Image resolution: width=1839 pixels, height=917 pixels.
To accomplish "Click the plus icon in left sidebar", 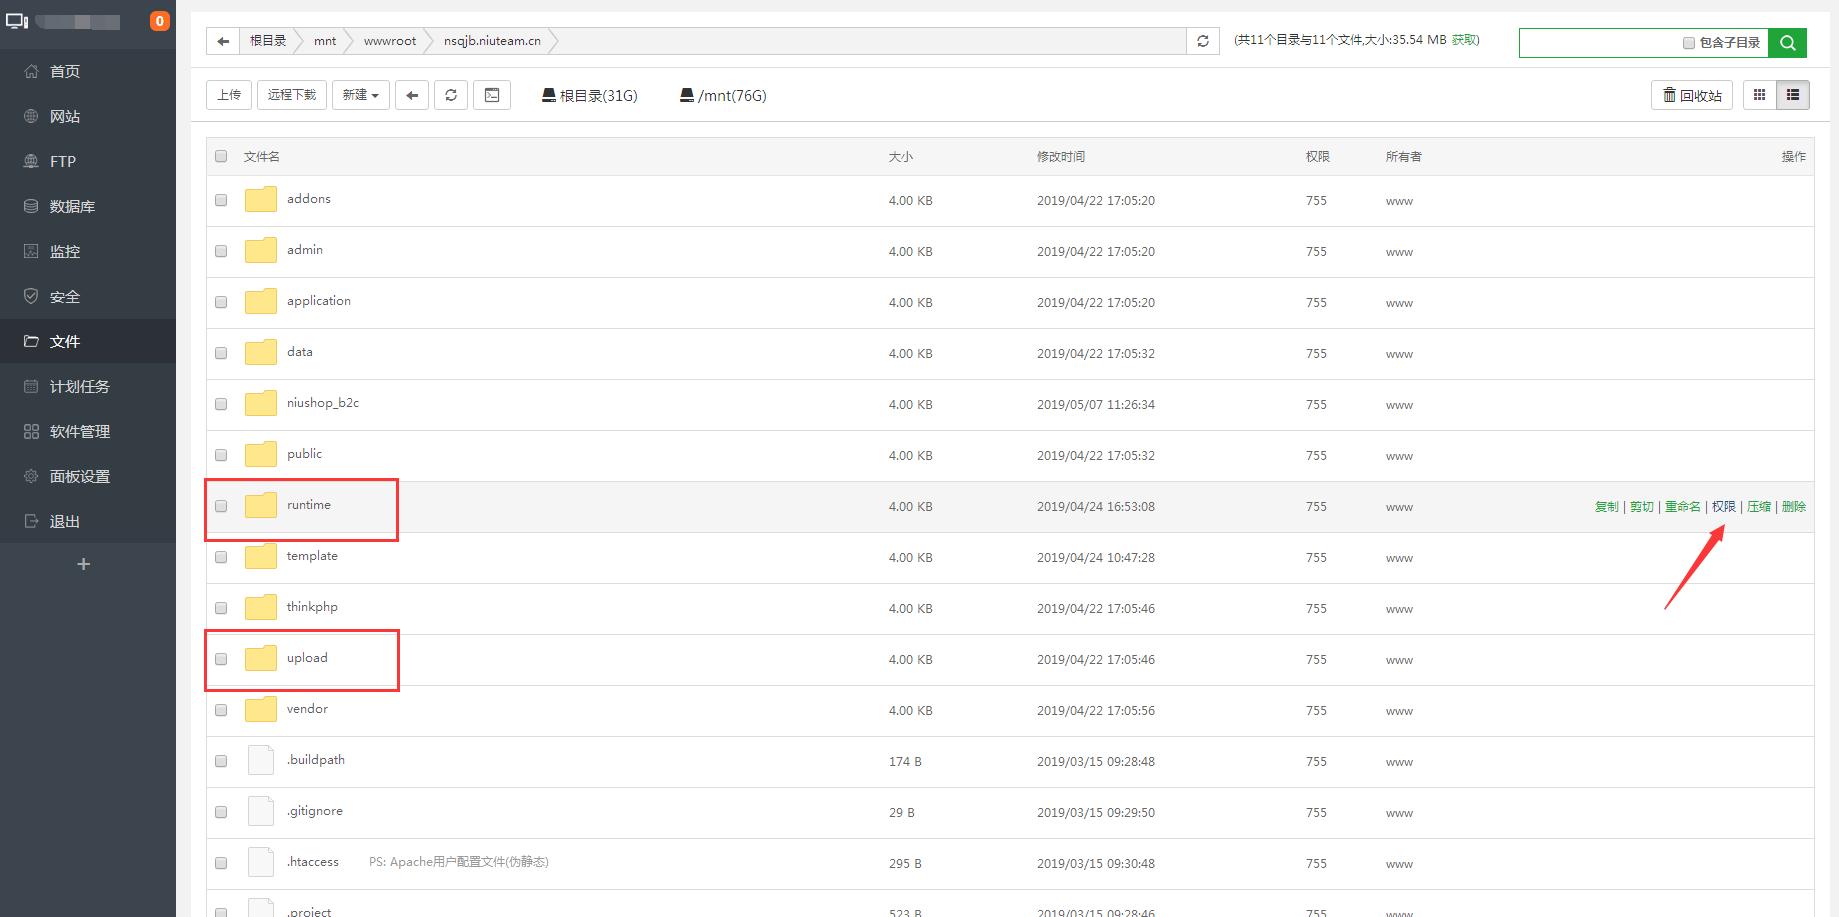I will [84, 565].
